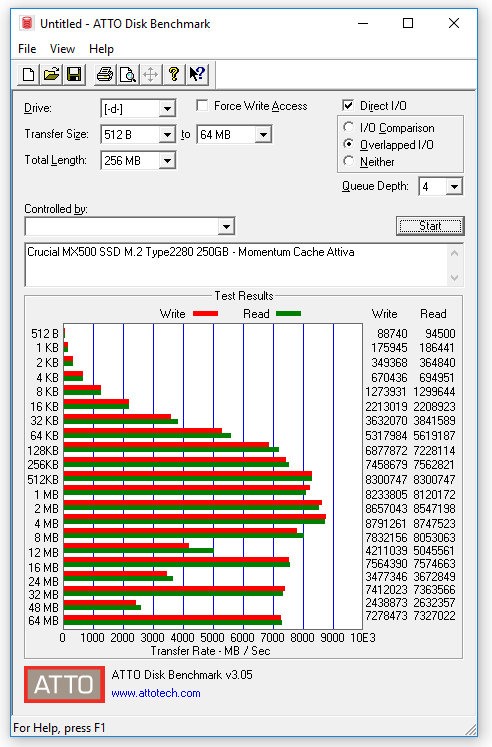Minimize the ATTO Disk Benchmark window

(x=363, y=23)
